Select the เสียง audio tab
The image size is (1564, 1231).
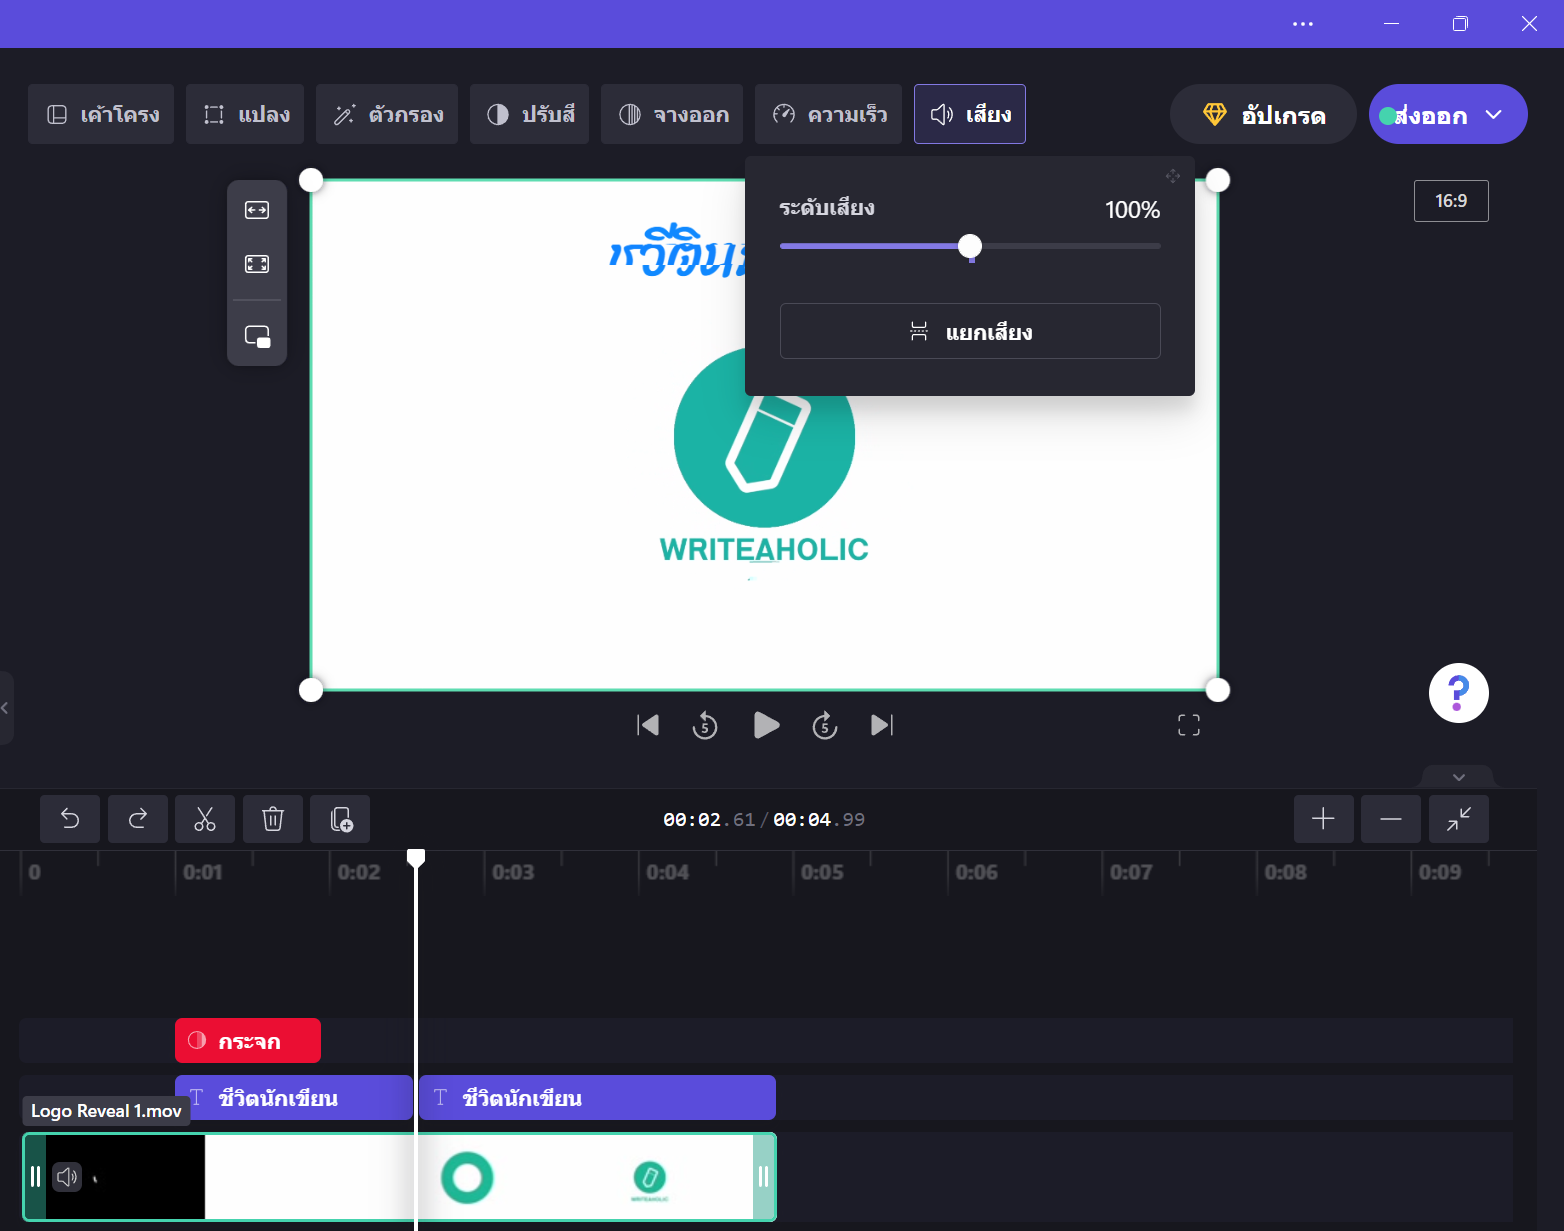click(970, 114)
